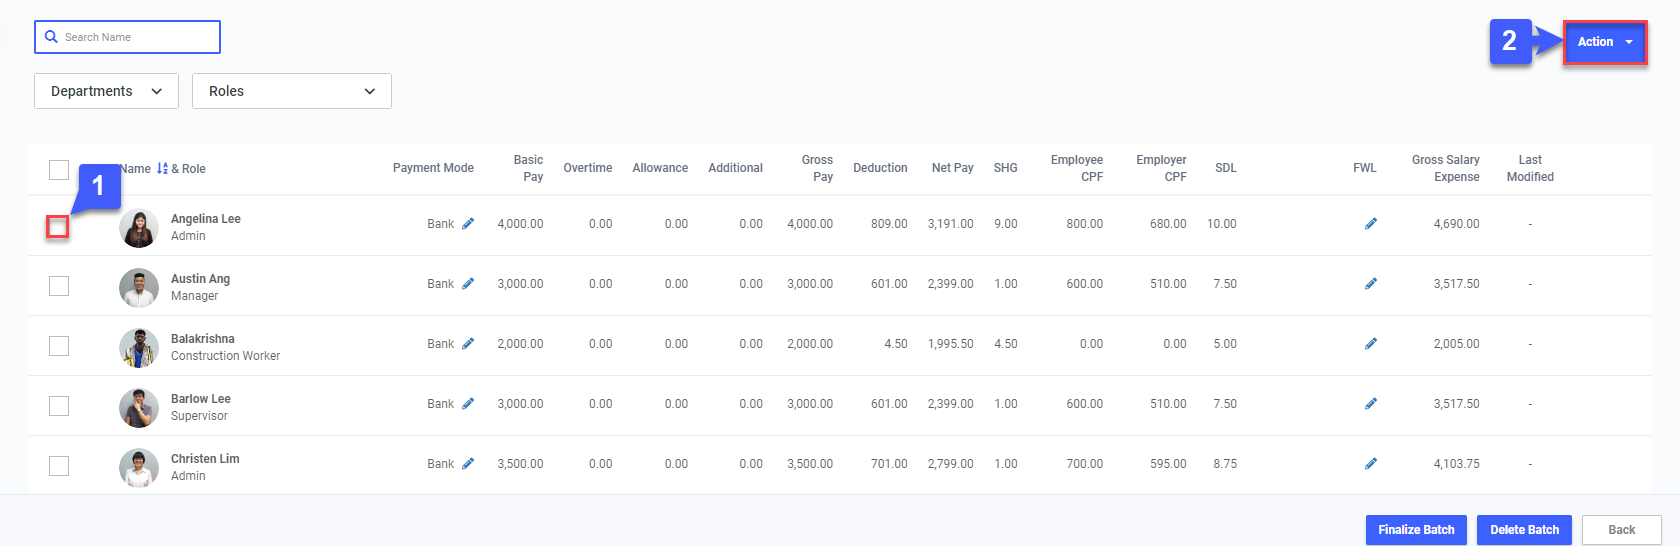1680x546 pixels.
Task: Edit payment mode pencil for Balakrishna
Action: 468,344
